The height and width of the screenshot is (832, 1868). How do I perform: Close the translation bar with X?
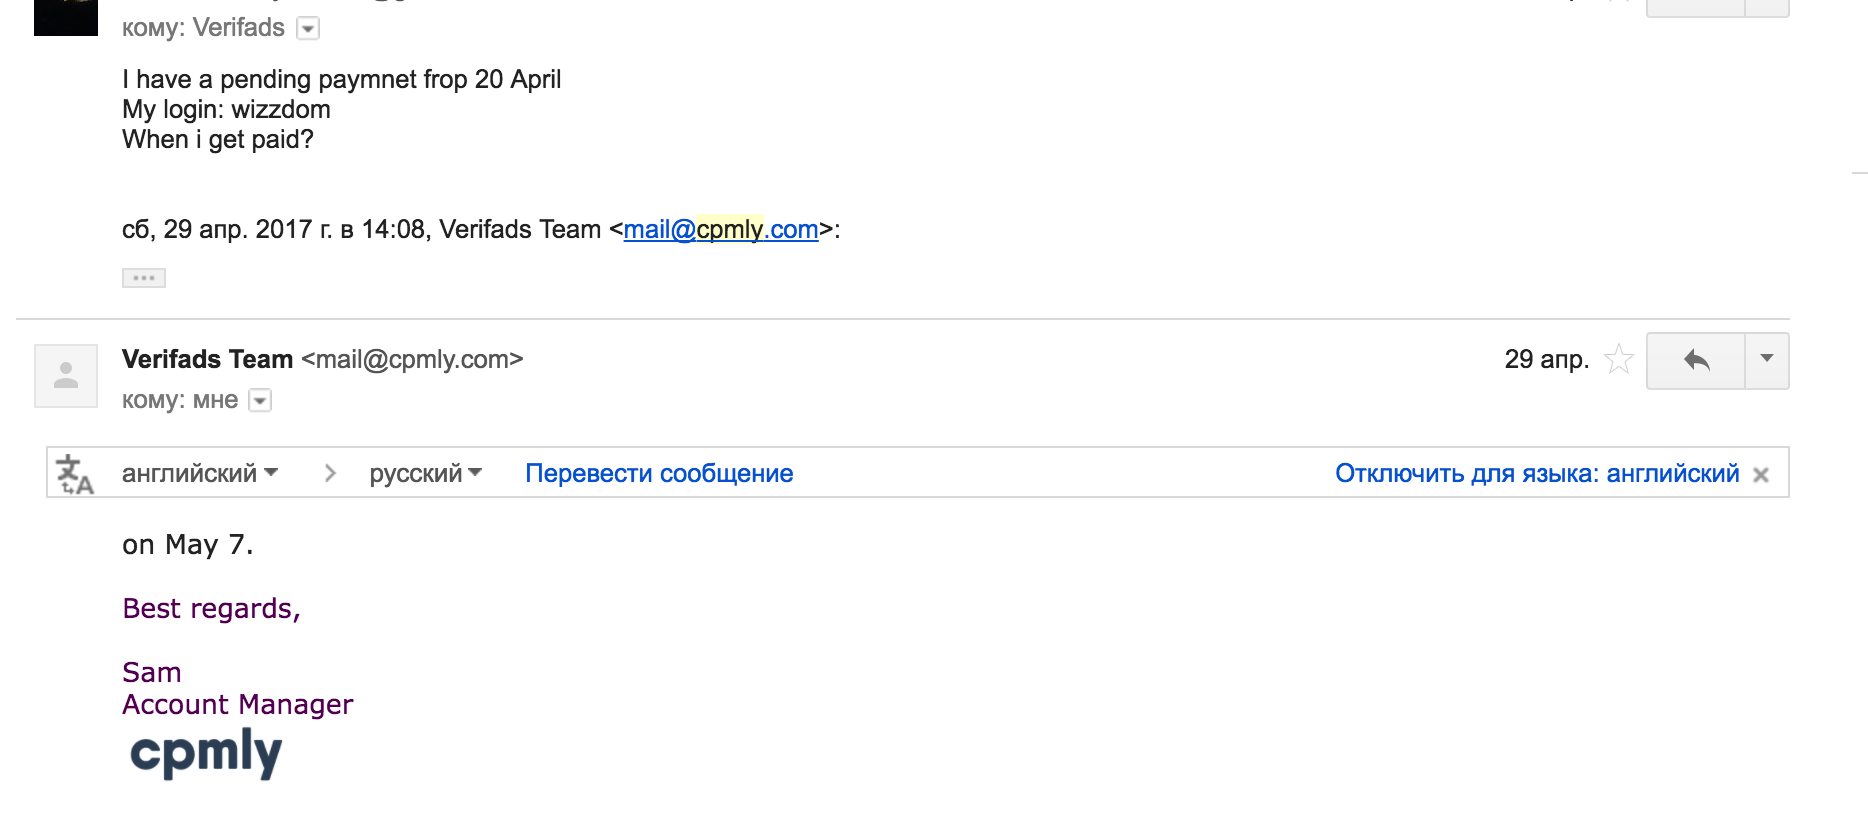click(1761, 475)
